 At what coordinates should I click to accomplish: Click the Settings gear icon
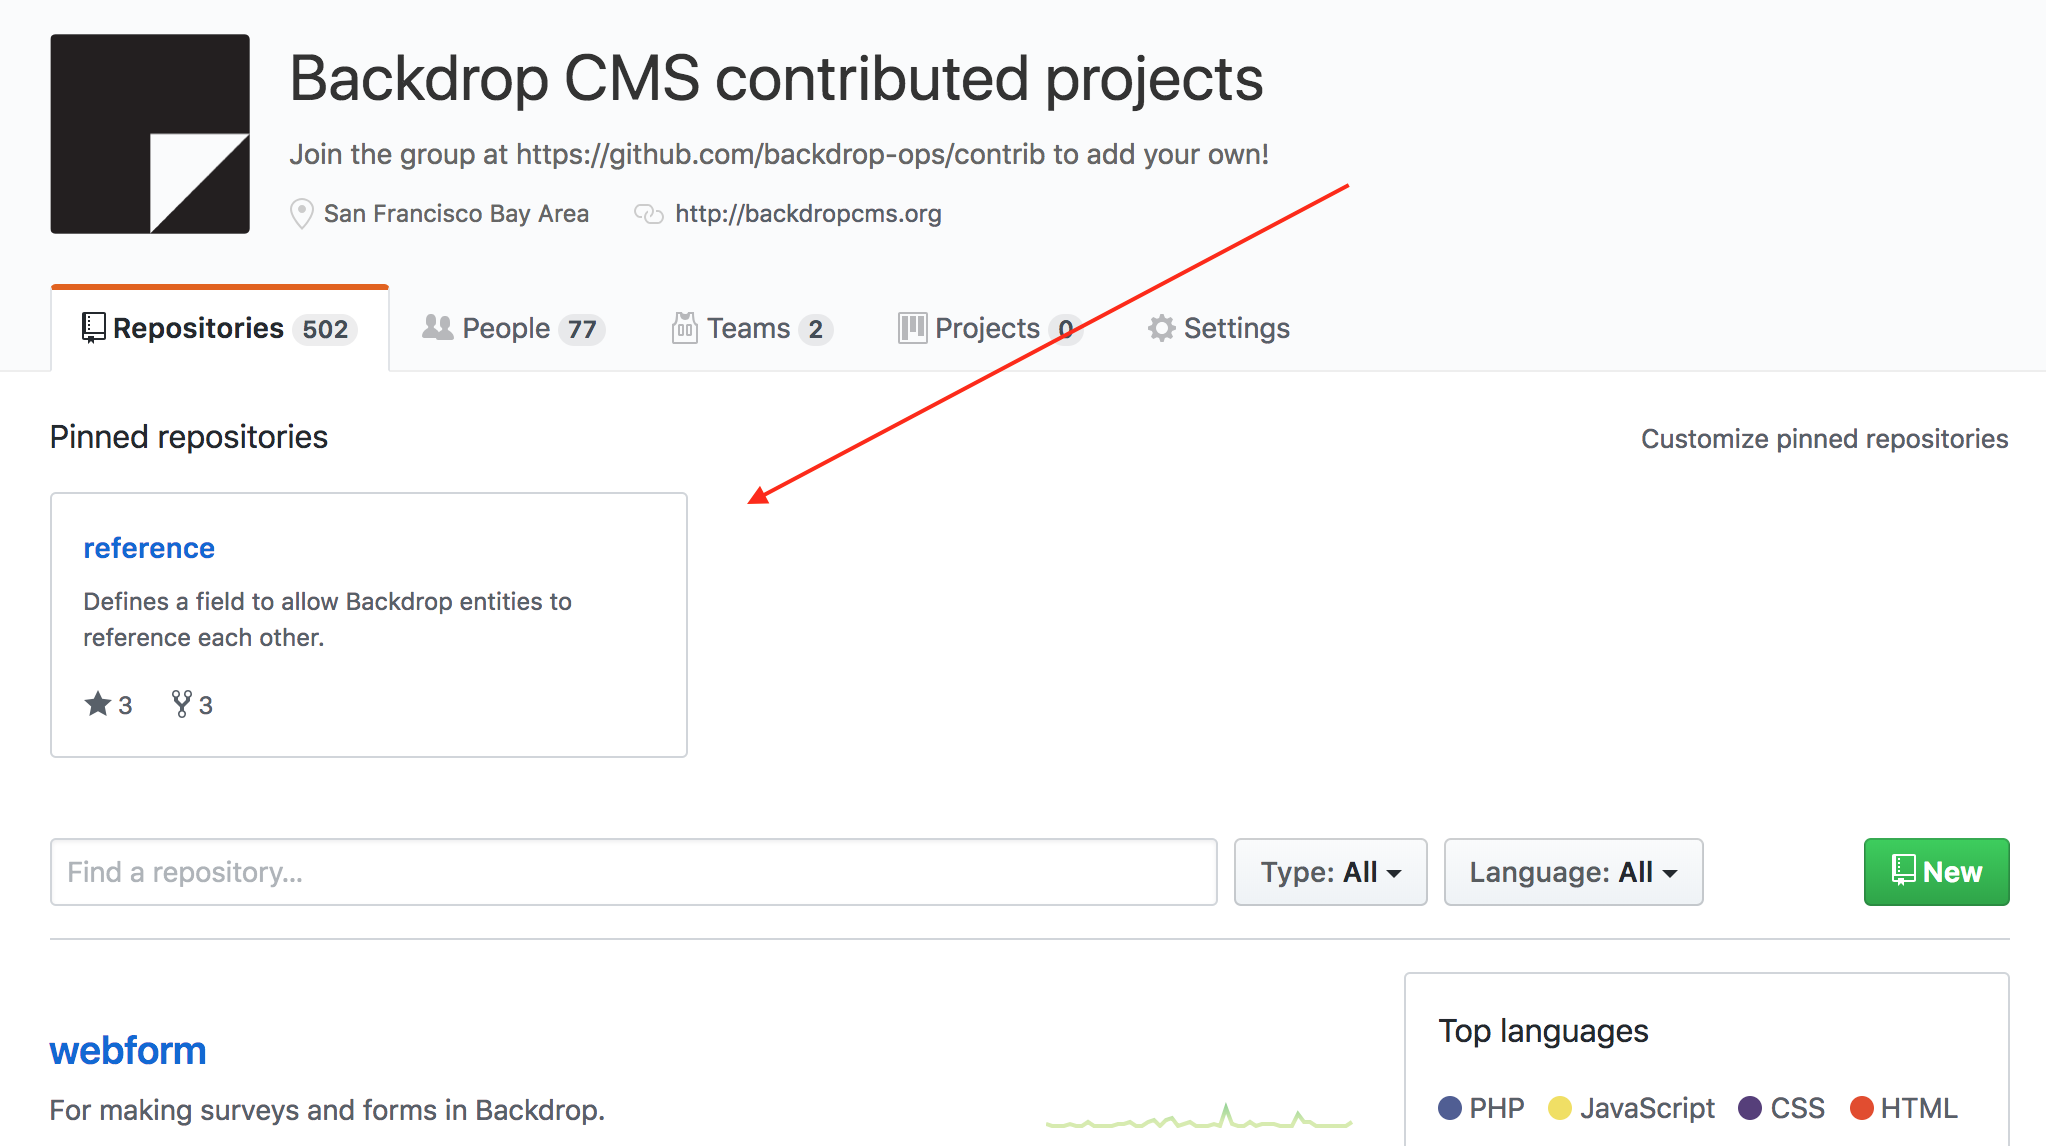click(1161, 327)
